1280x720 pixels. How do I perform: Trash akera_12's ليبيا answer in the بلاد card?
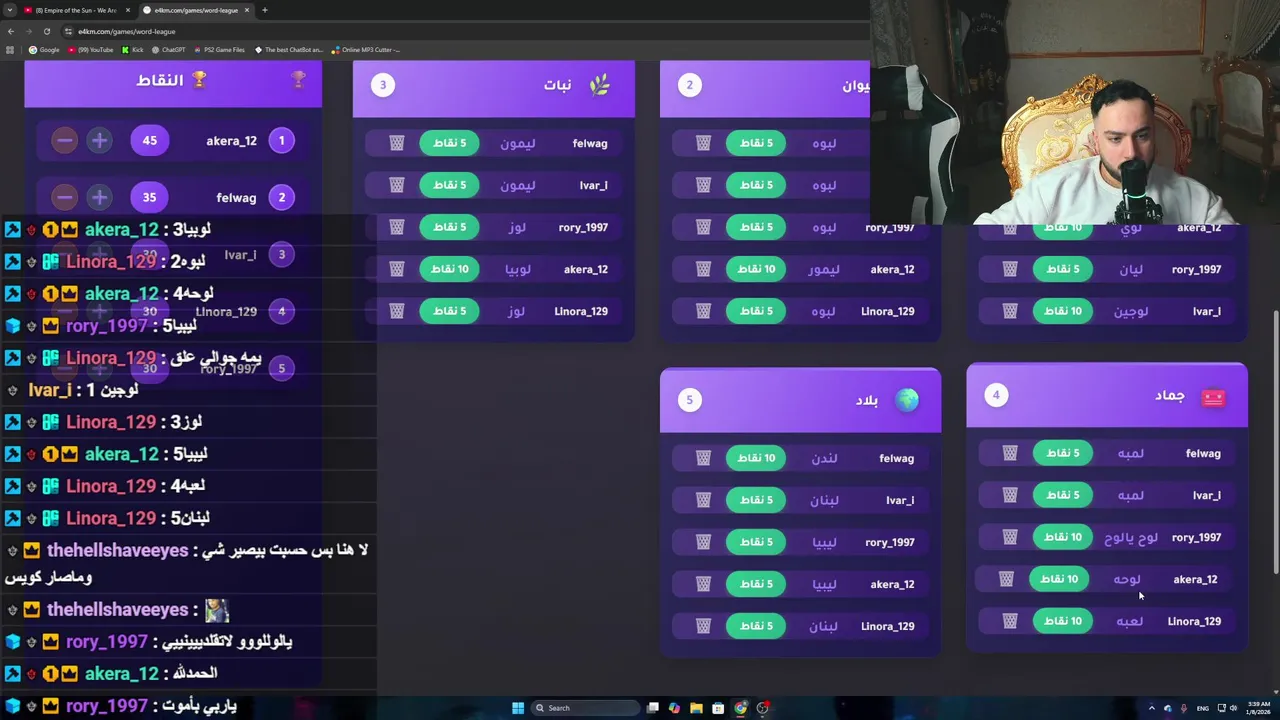tap(704, 584)
